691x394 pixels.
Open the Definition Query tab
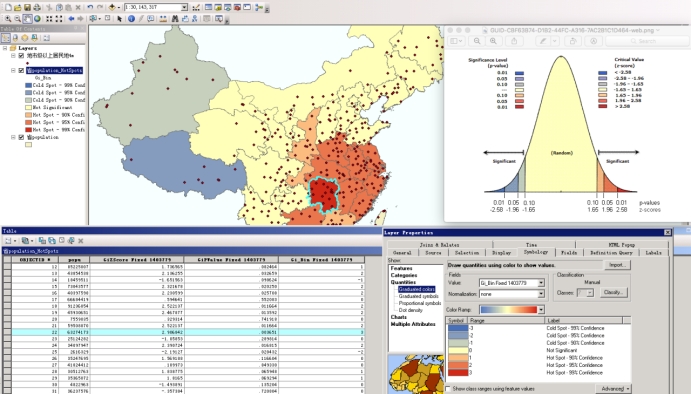(x=610, y=253)
